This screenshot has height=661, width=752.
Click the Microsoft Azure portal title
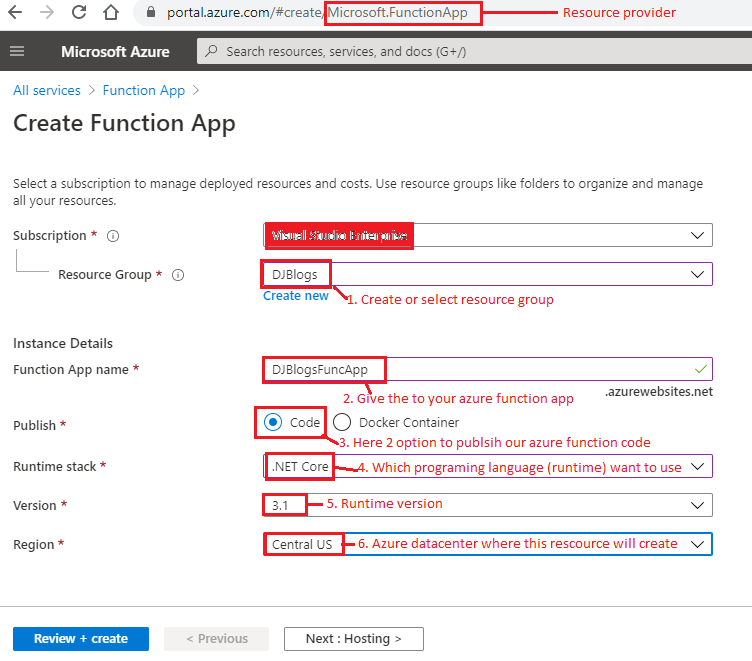tap(115, 51)
